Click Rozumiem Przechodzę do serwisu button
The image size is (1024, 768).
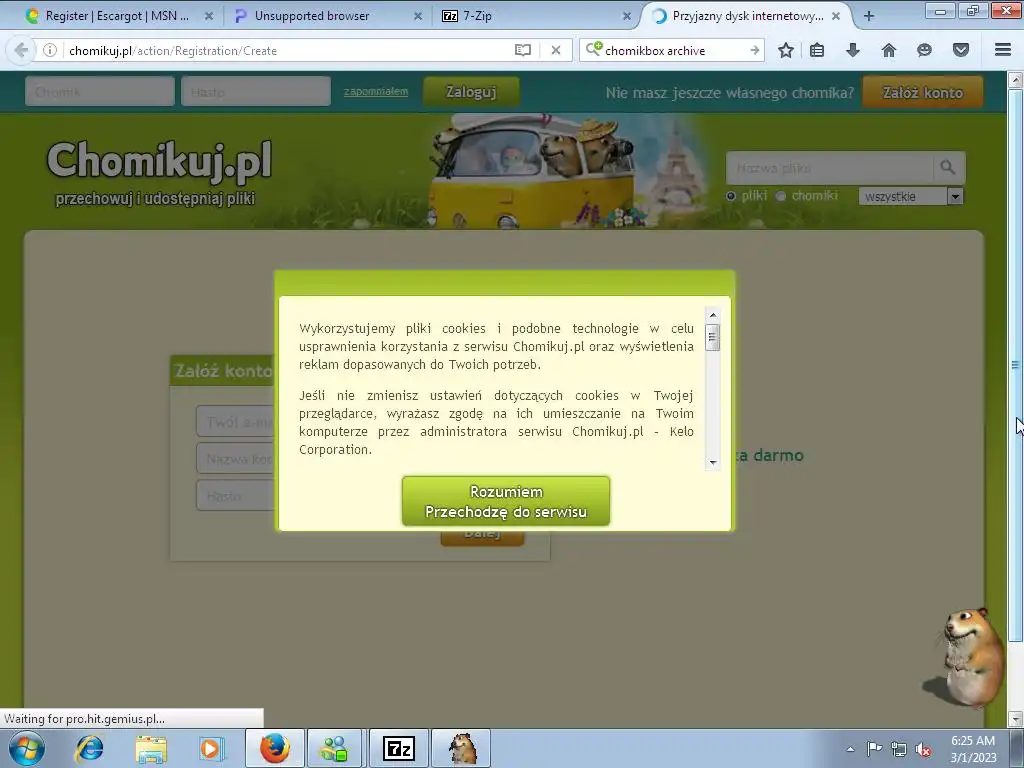pyautogui.click(x=506, y=502)
